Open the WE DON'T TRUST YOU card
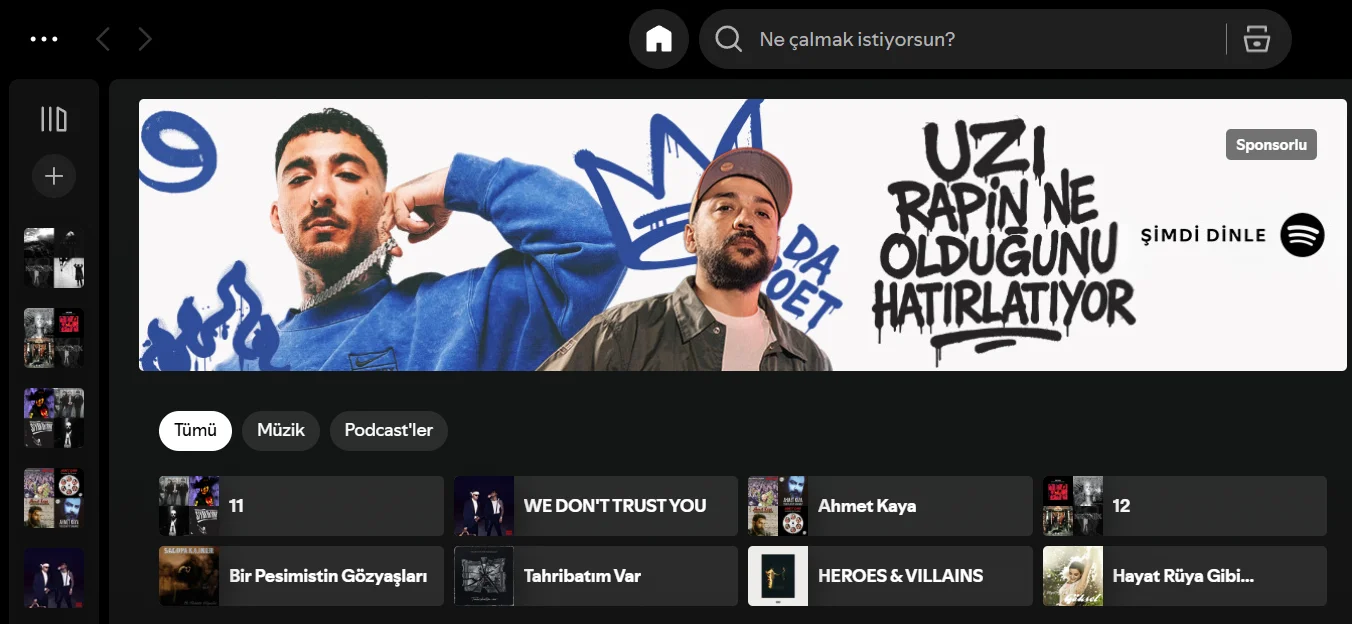 596,506
